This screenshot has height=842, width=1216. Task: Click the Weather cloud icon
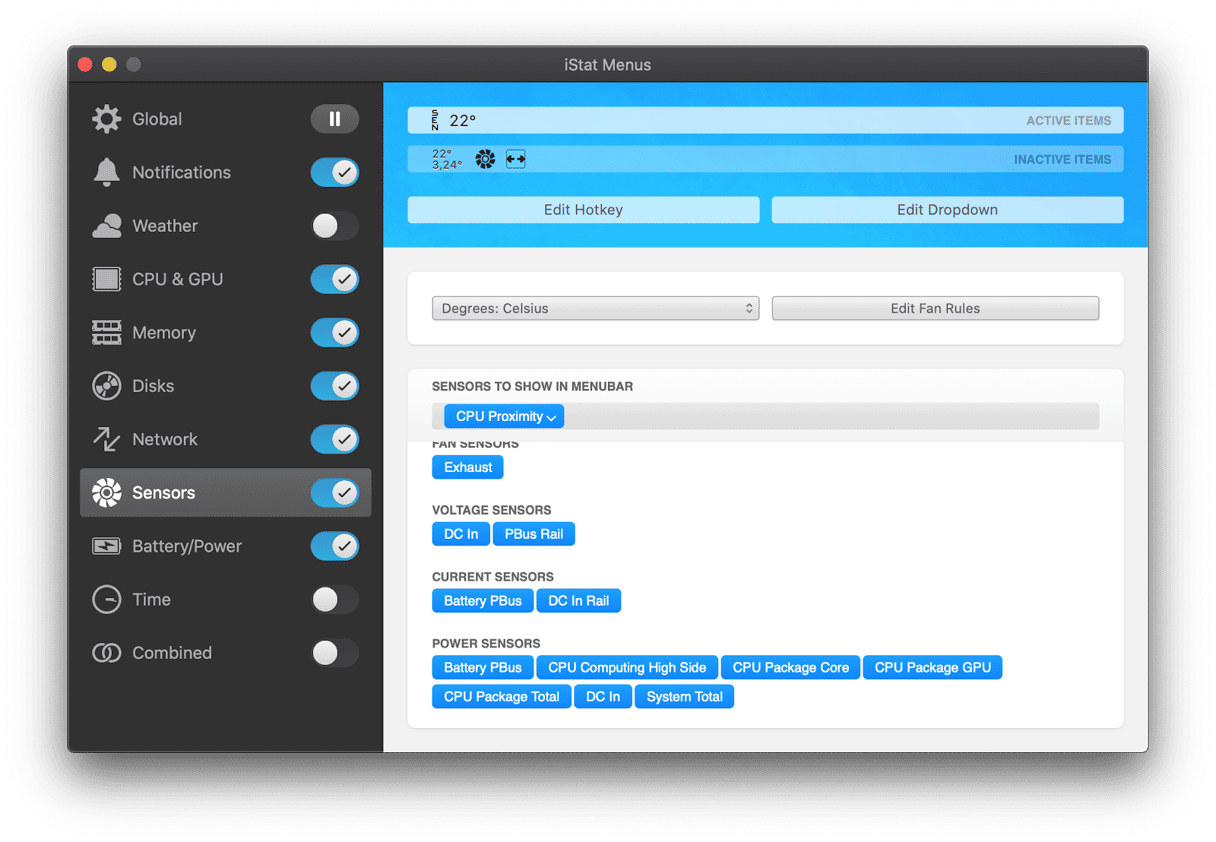click(106, 226)
